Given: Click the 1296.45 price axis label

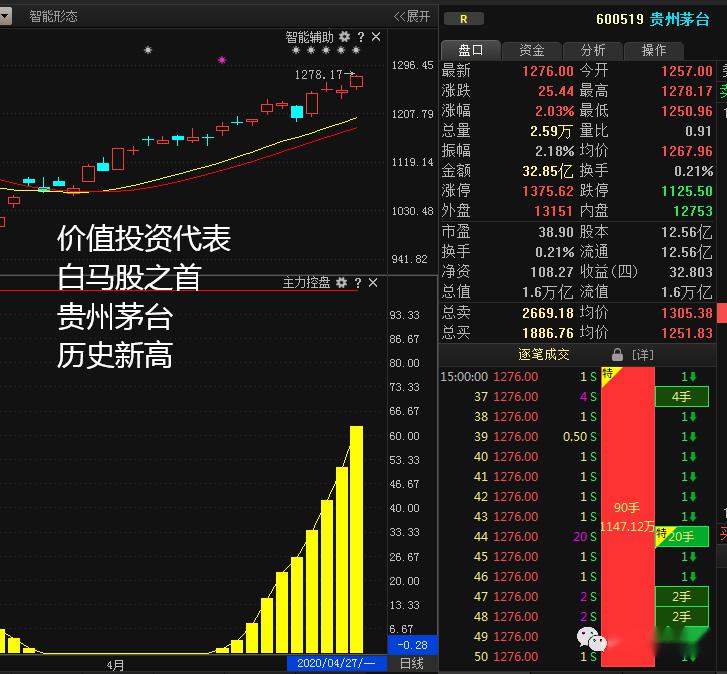Looking at the screenshot, I should (412, 65).
